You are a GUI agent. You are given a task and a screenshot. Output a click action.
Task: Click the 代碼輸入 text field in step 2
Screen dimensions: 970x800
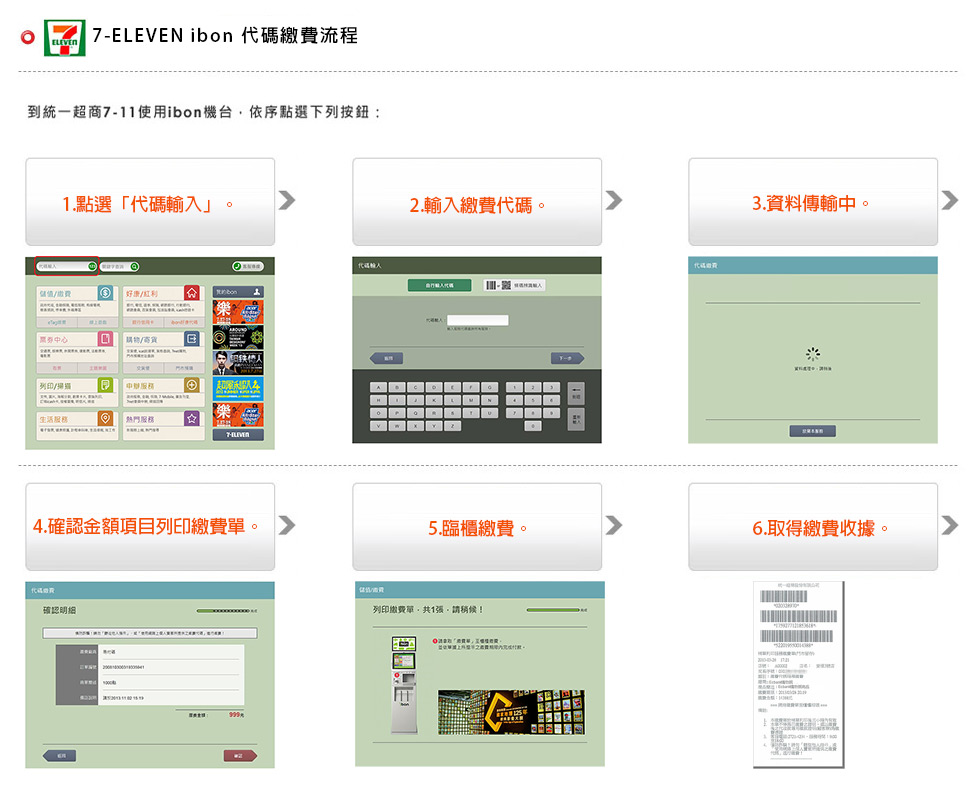tap(477, 320)
